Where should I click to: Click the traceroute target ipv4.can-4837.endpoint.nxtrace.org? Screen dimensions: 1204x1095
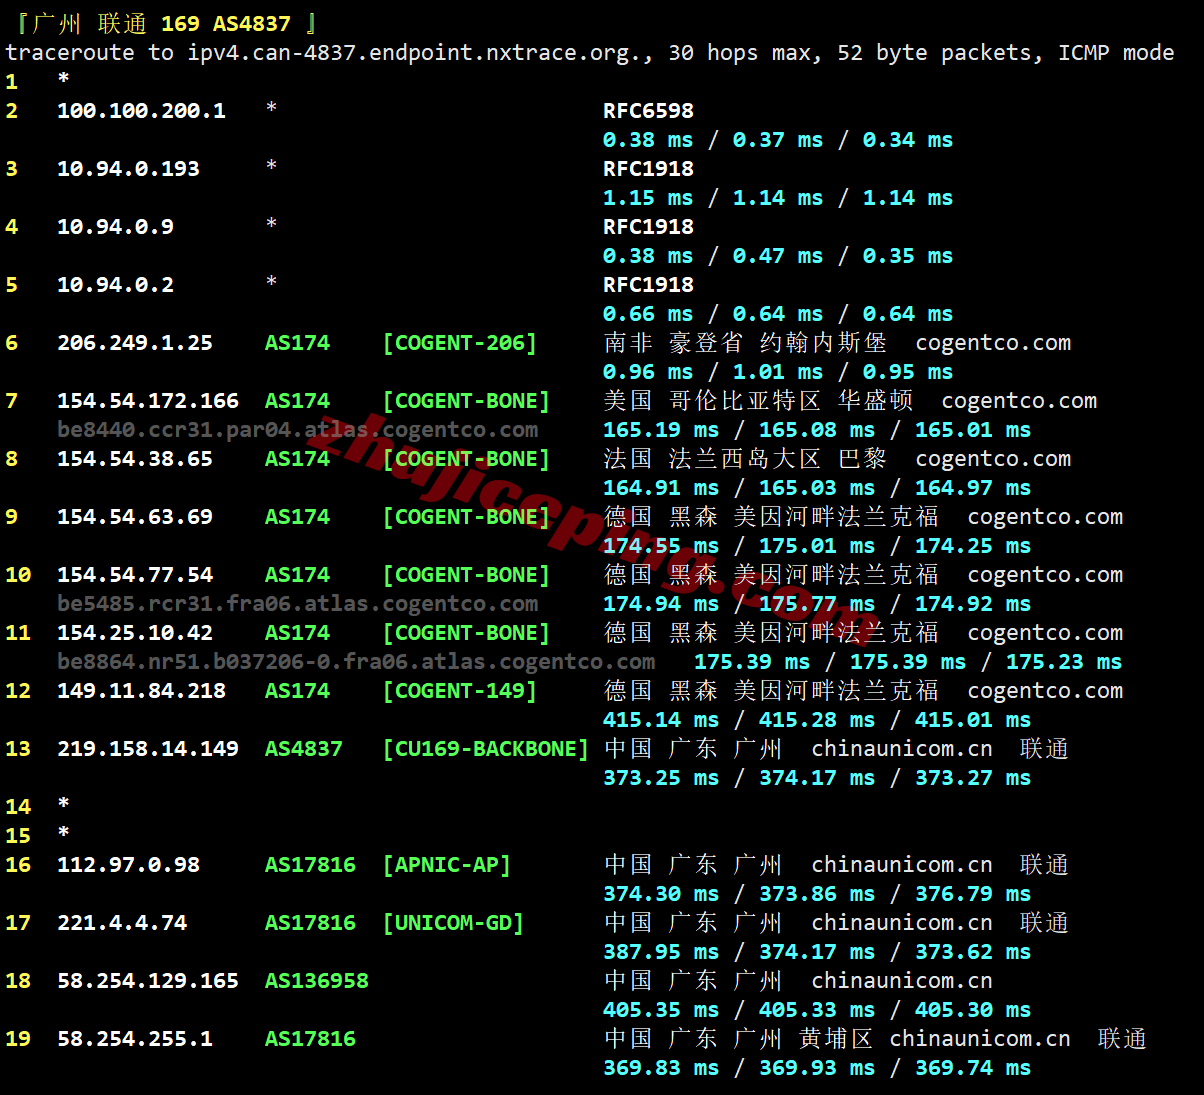click(x=420, y=53)
